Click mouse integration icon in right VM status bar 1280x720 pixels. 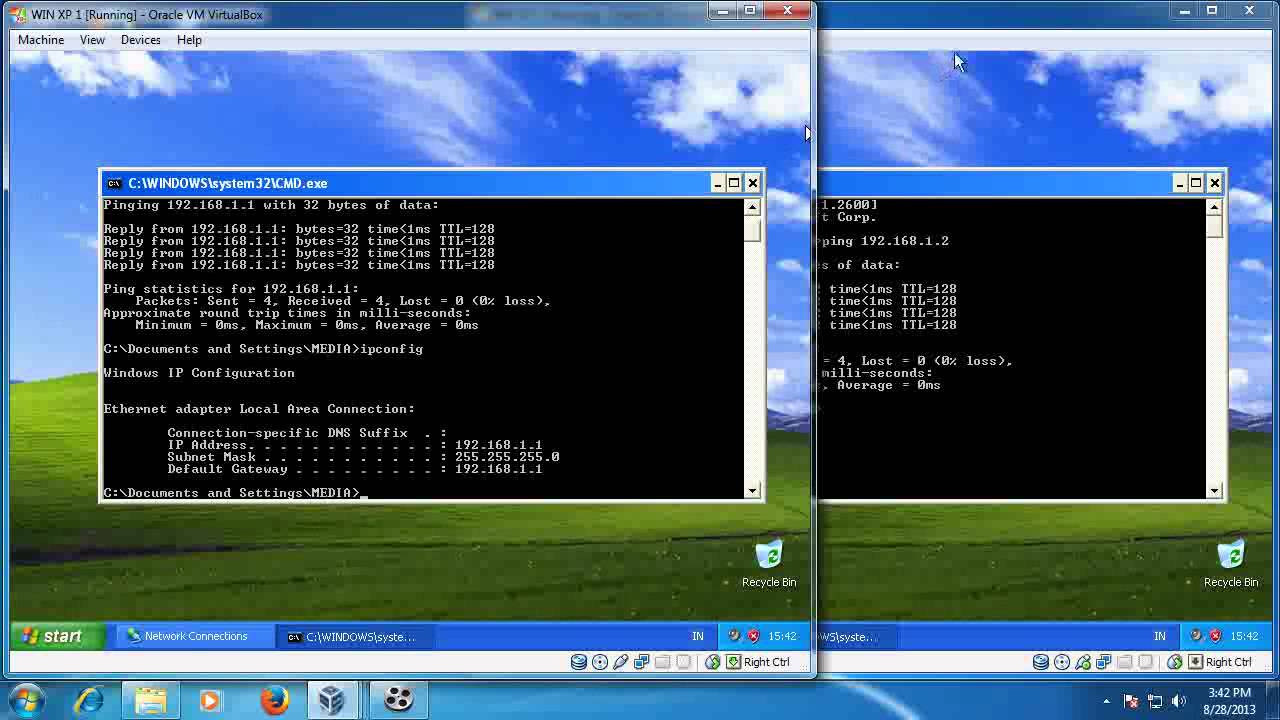1174,662
